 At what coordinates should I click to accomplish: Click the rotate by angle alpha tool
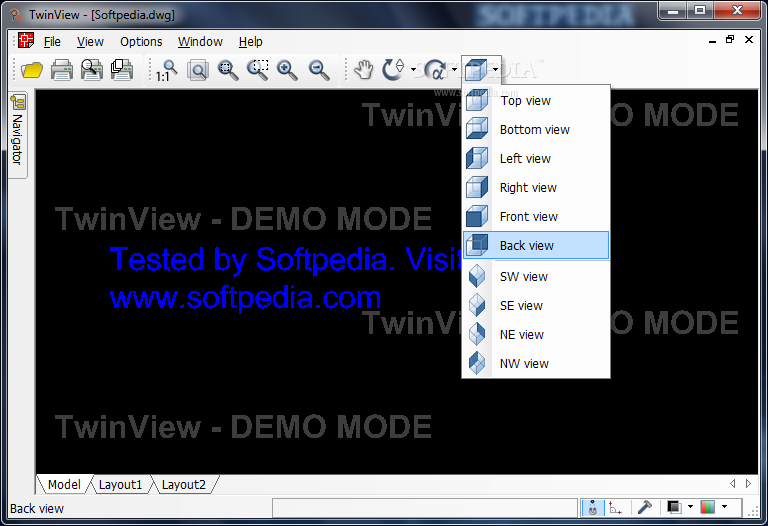click(x=435, y=70)
